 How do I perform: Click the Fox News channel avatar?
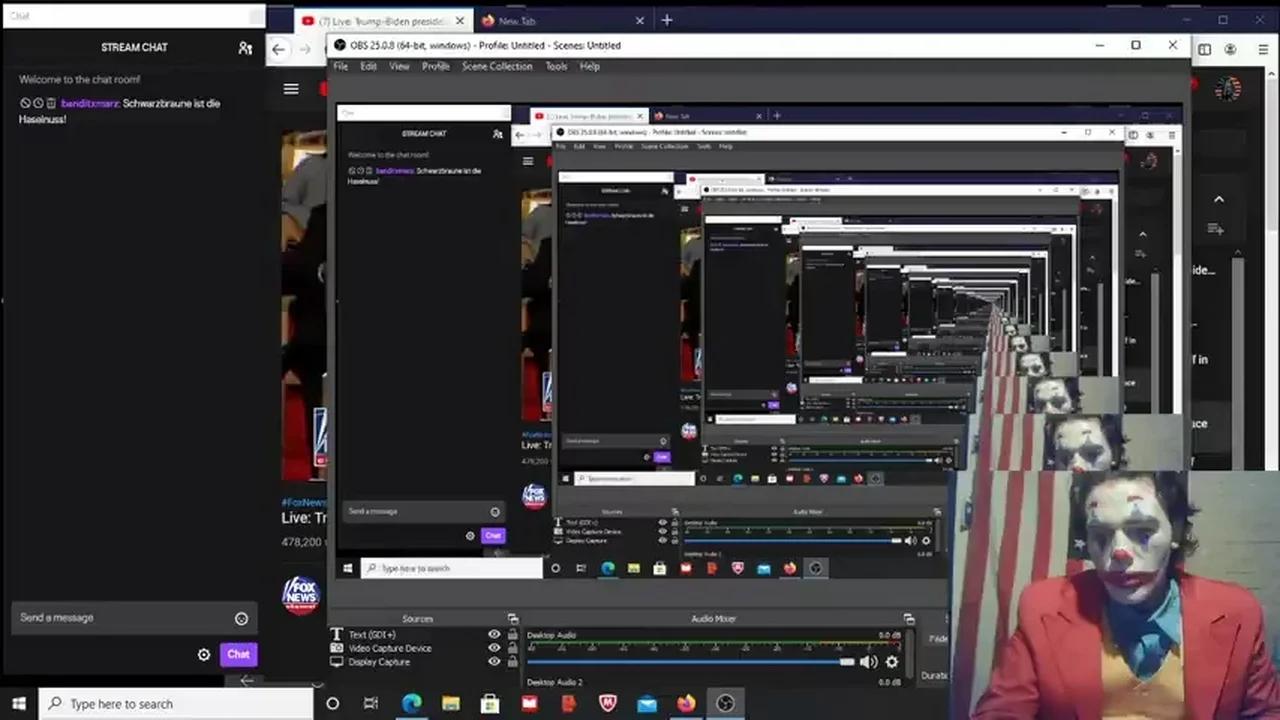(x=301, y=593)
